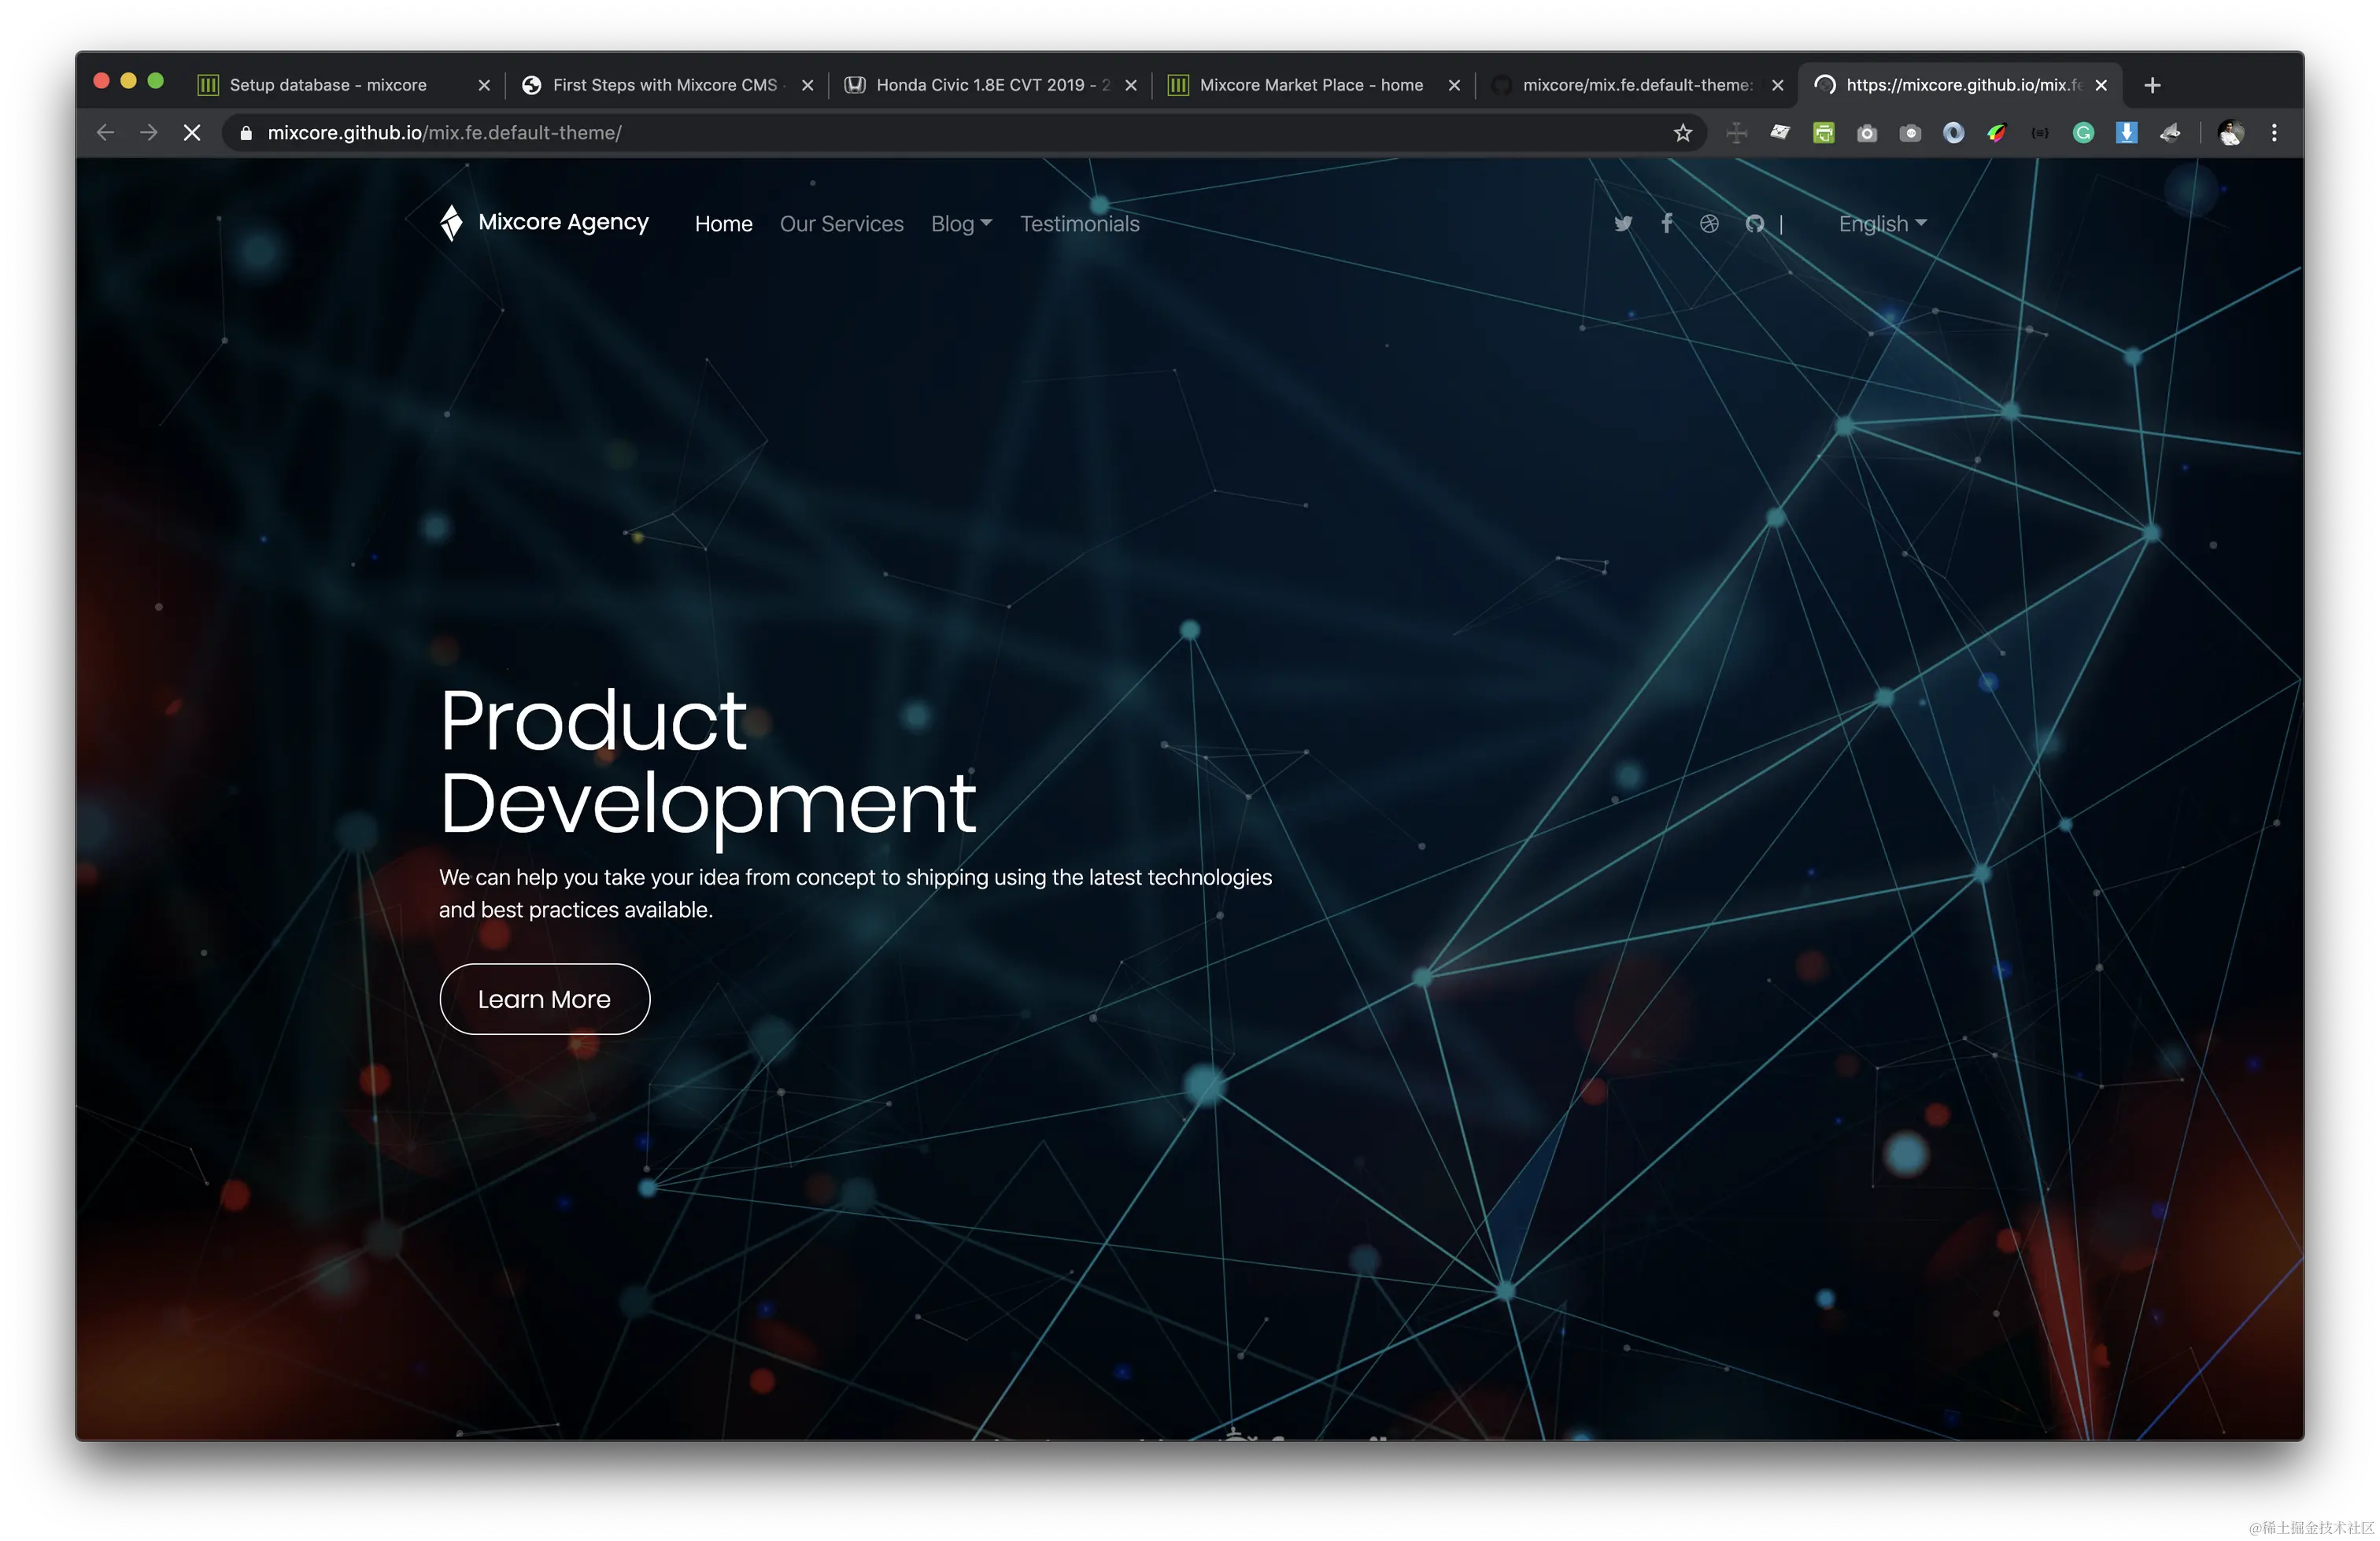
Task: Go to the Our Services nav link
Action: click(x=841, y=224)
